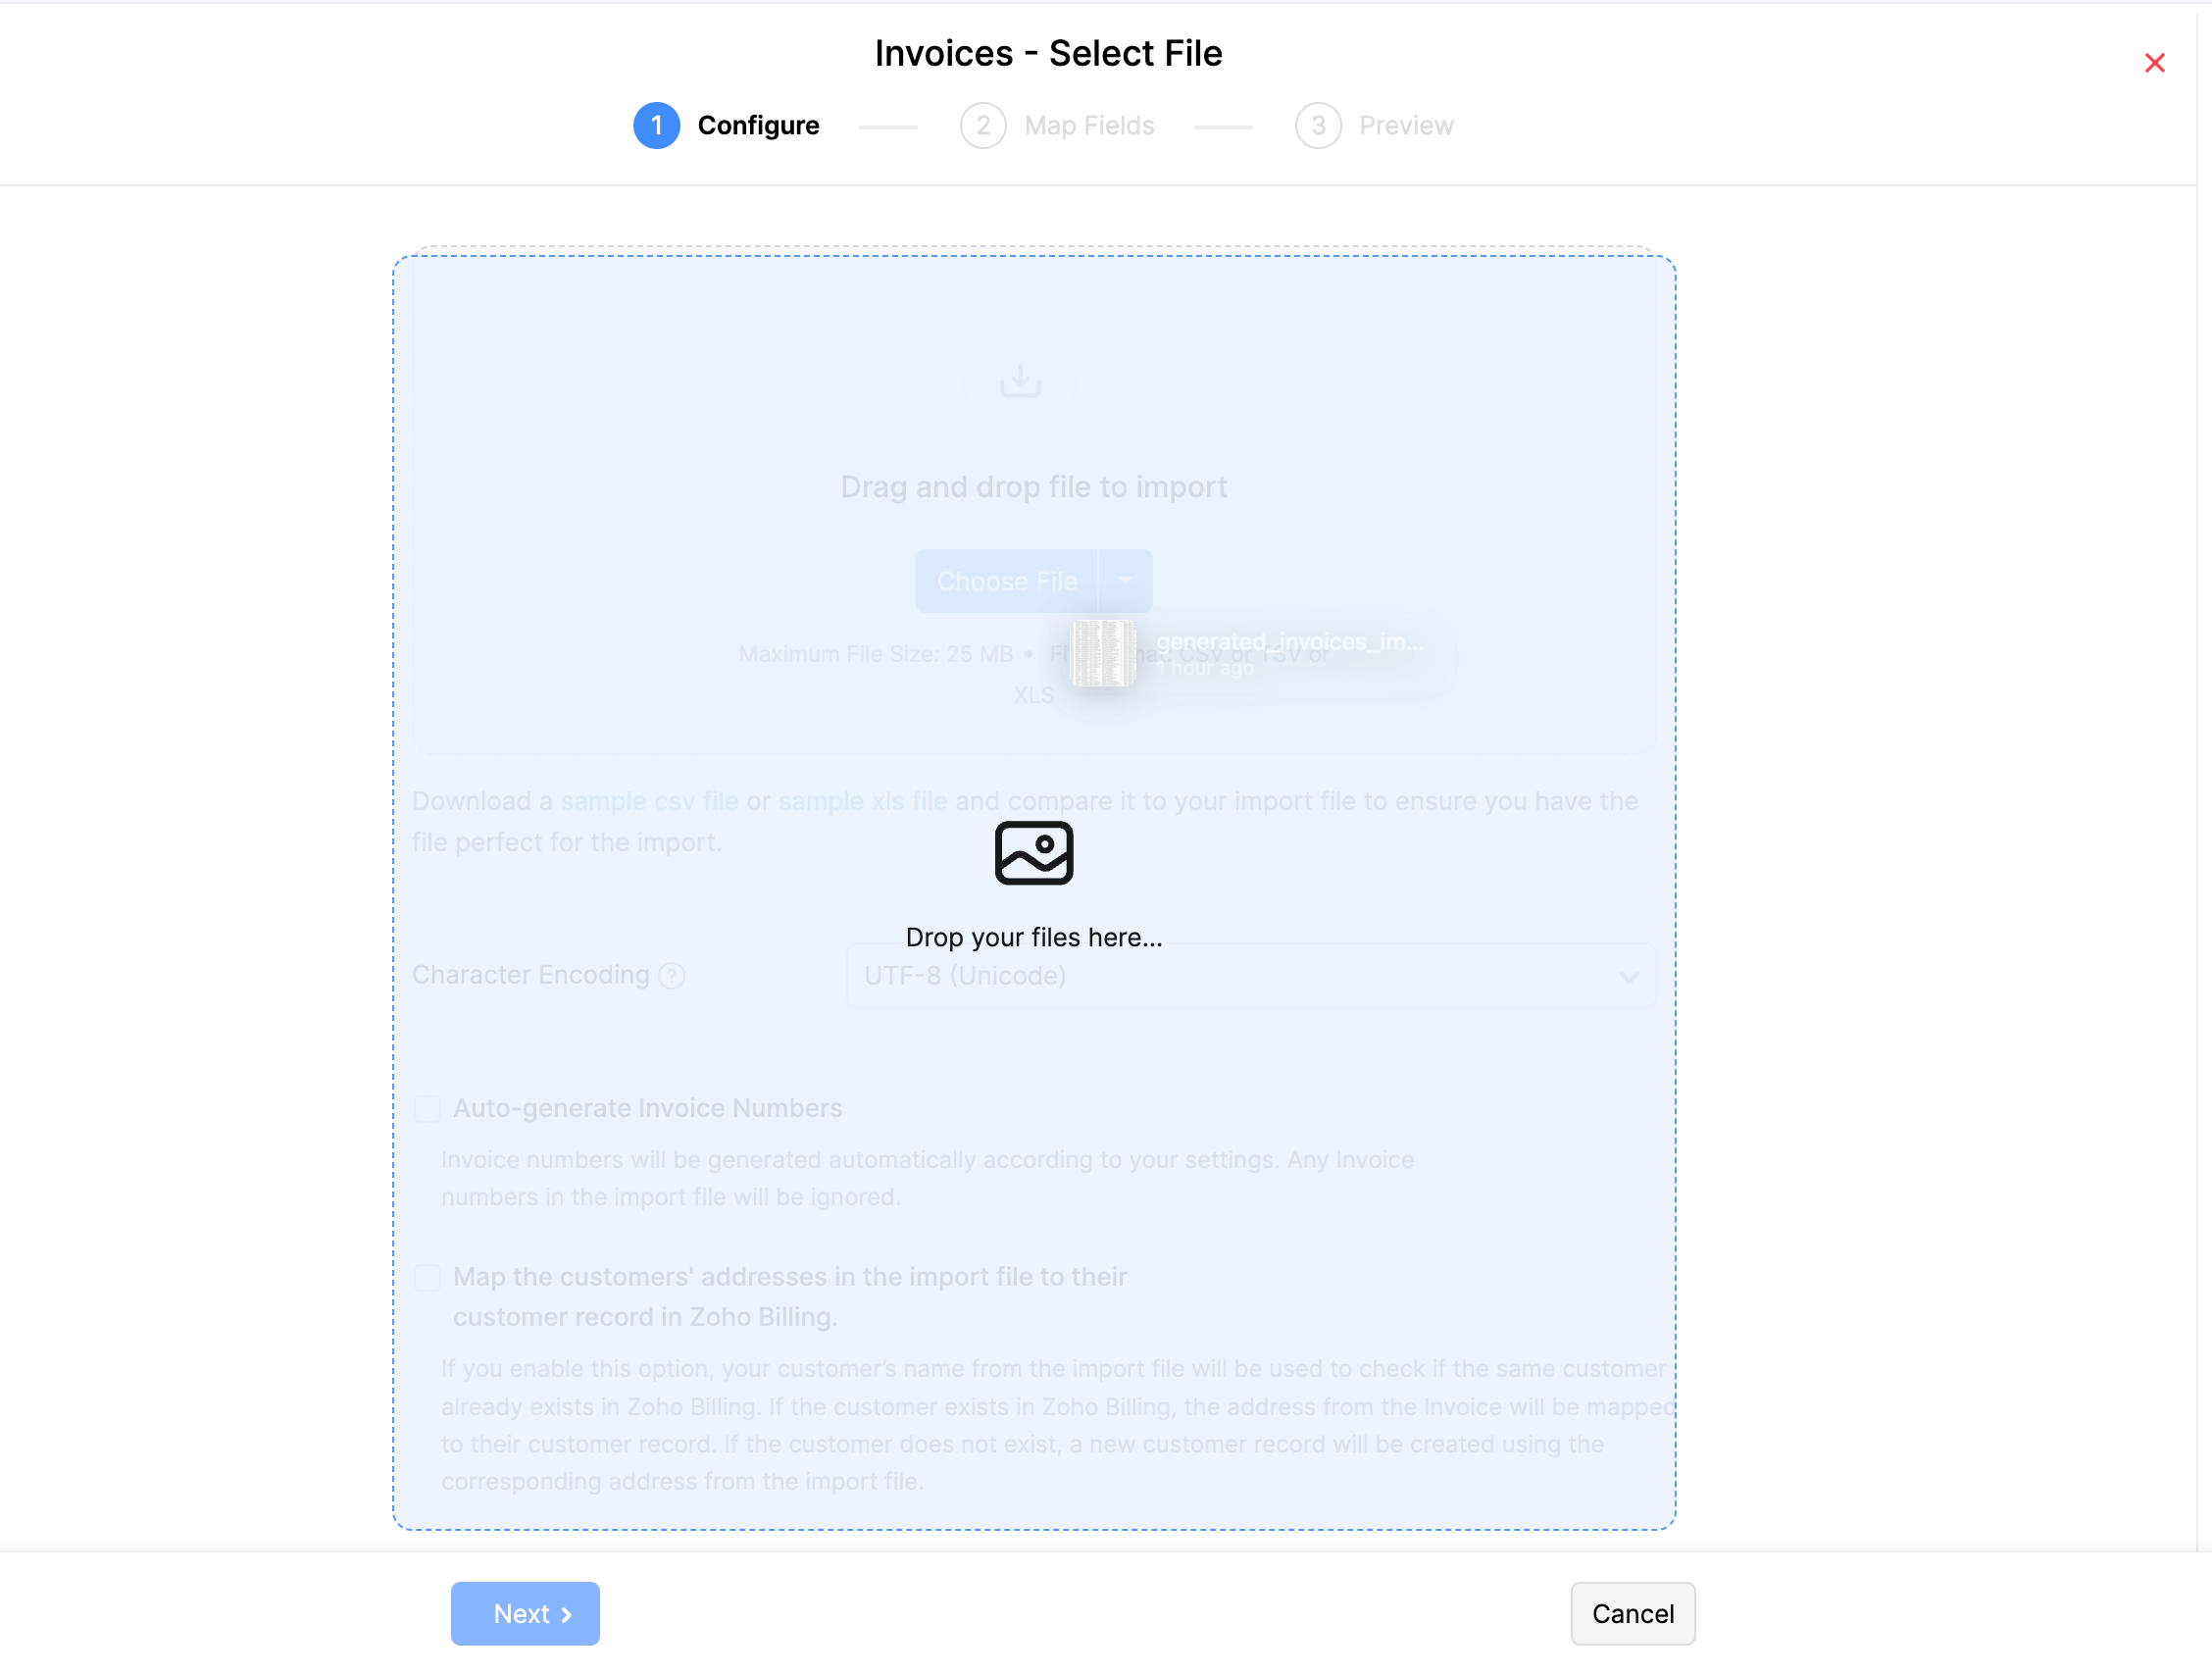Enable Auto-generate Invoice Numbers

pyautogui.click(x=428, y=1108)
